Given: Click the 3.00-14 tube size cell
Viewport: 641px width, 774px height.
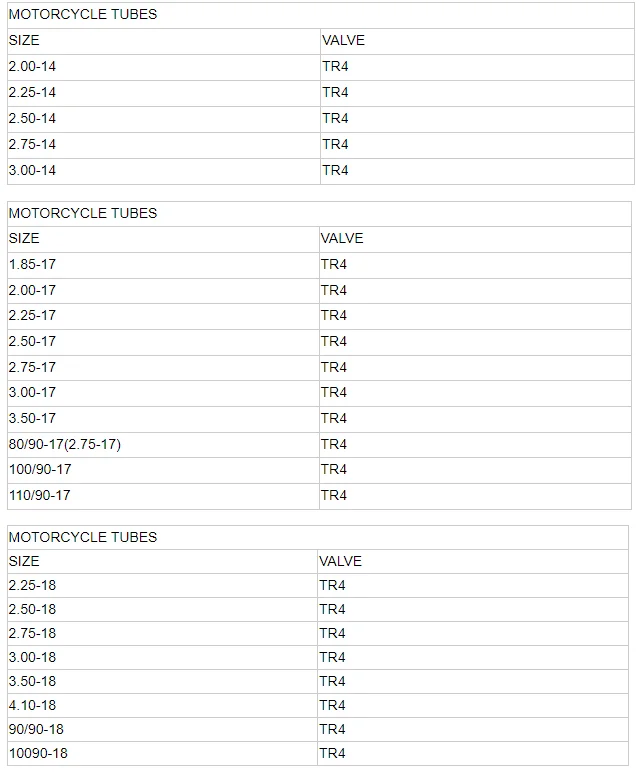Looking at the screenshot, I should [164, 171].
